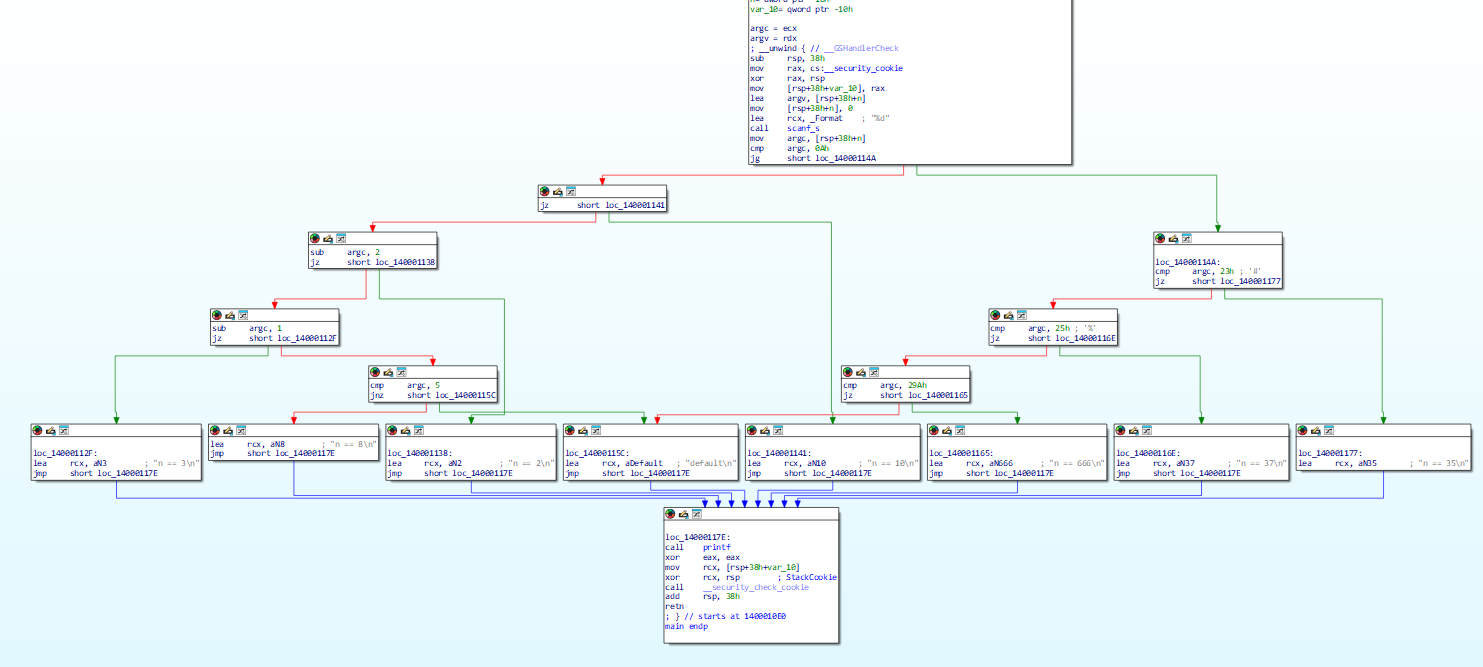This screenshot has height=667, width=1483.
Task: Click the edit pencil icon on loc_14000117E block
Action: (x=683, y=514)
